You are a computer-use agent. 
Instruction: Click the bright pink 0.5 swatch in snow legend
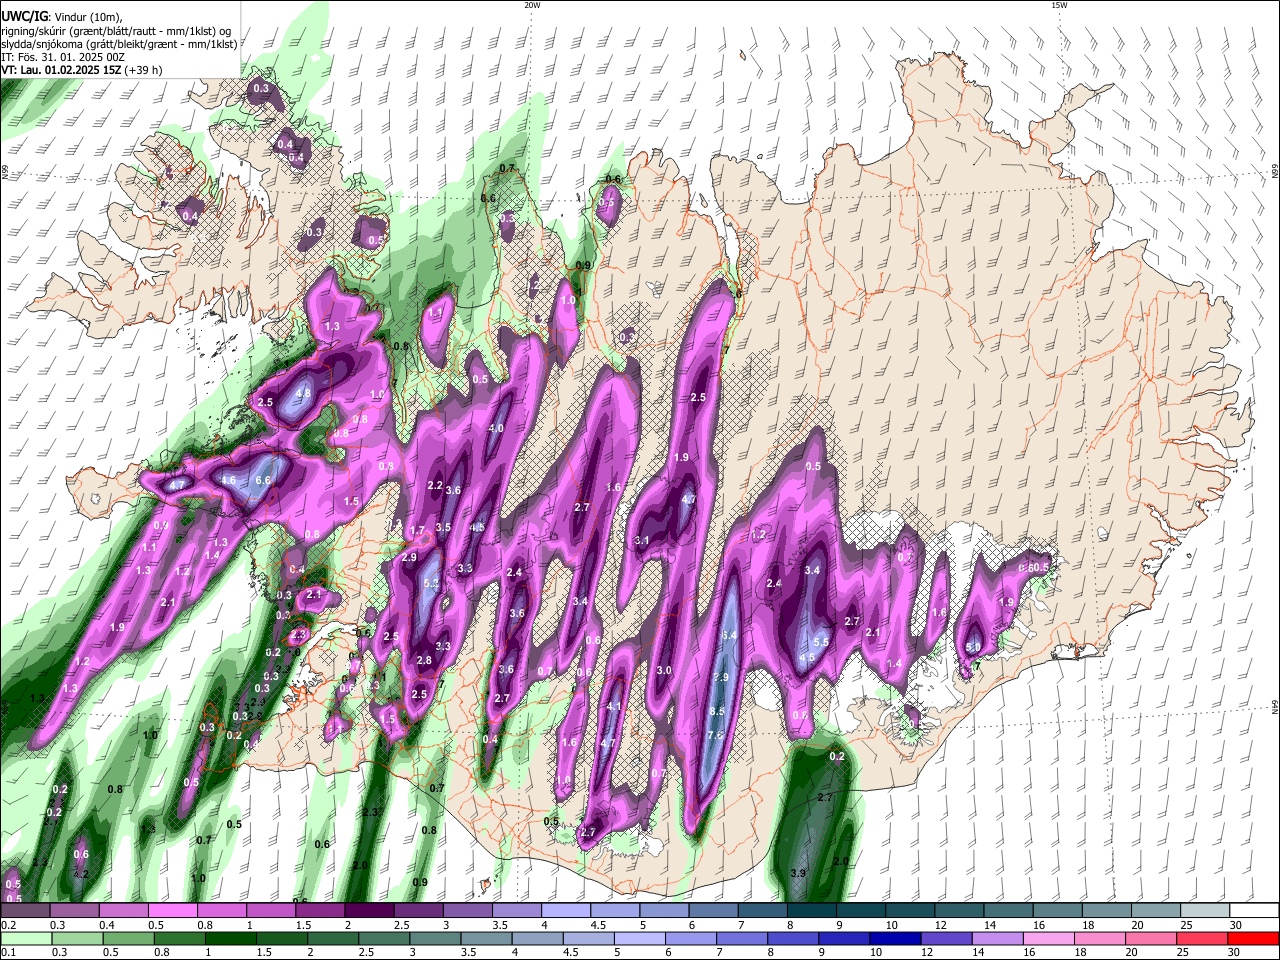point(172,911)
